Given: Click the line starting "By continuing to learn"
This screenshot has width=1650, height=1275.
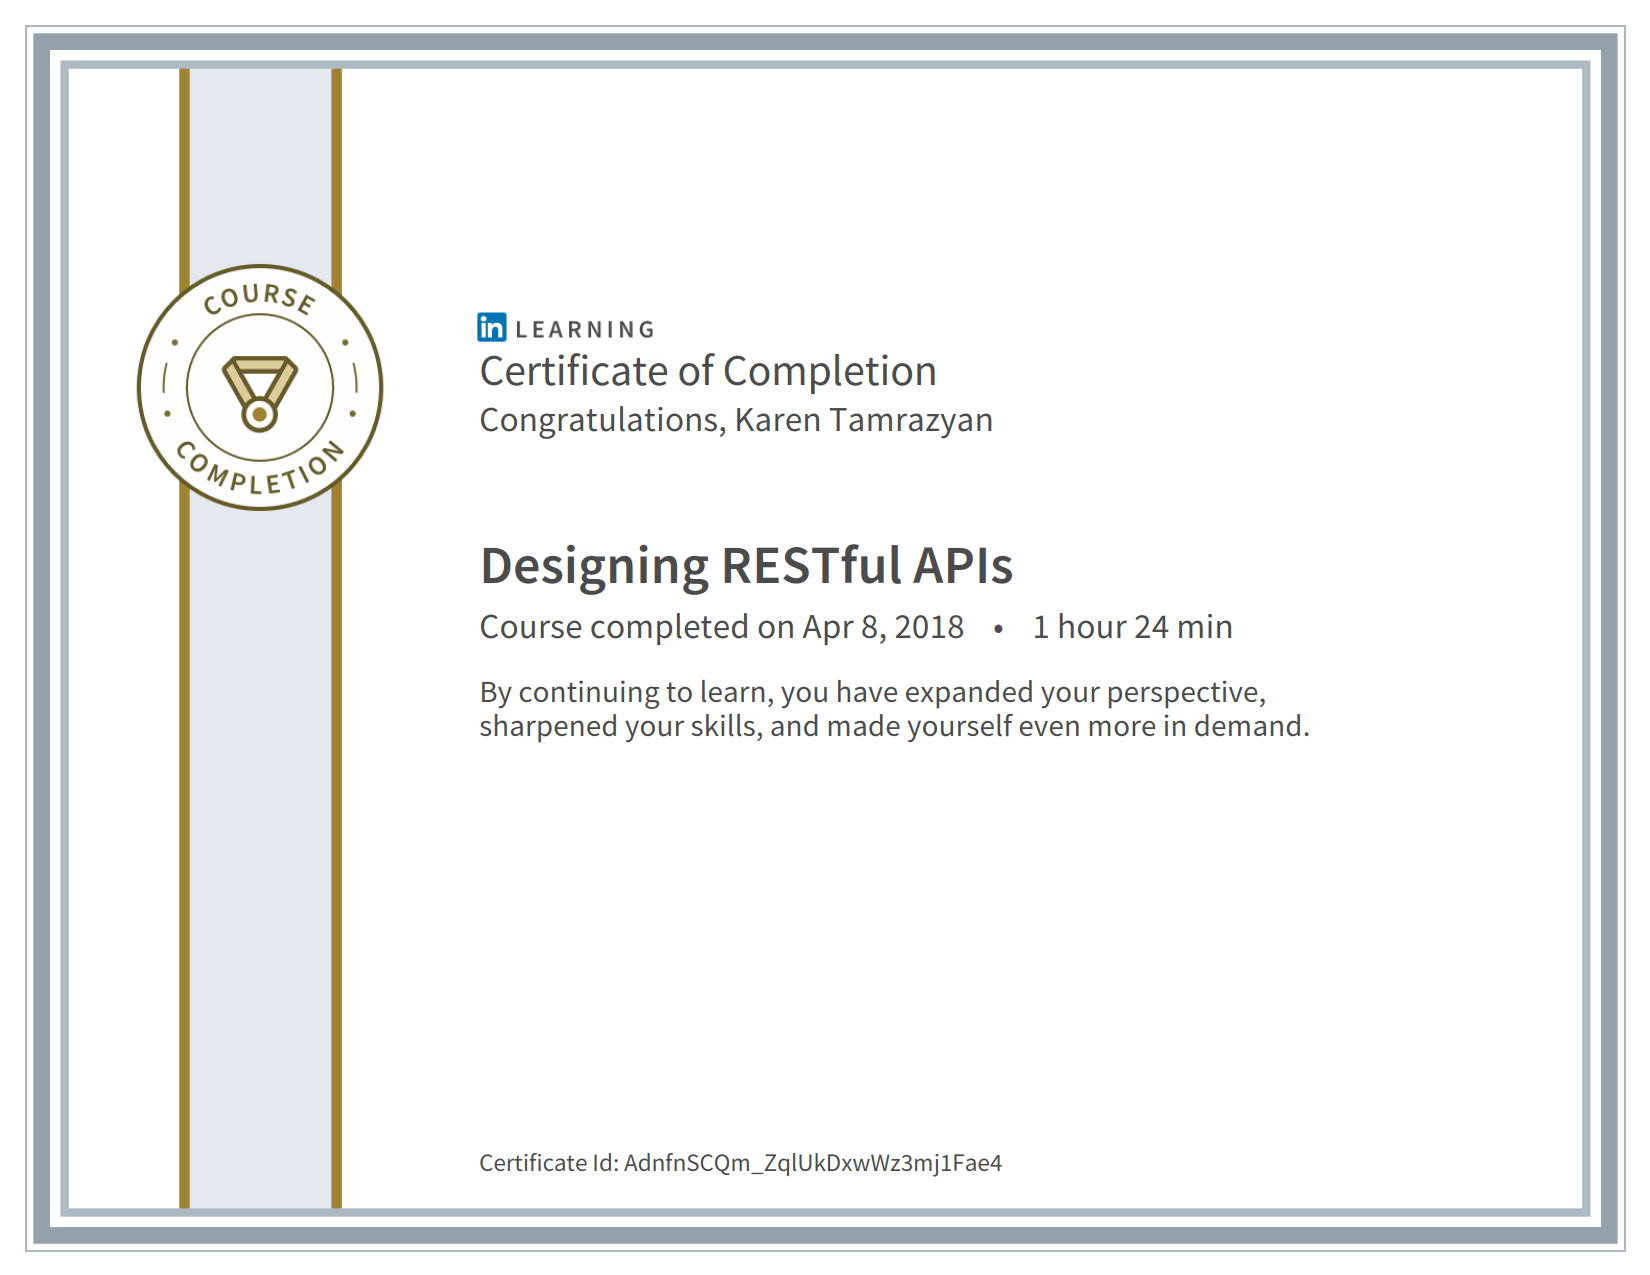Looking at the screenshot, I should (872, 692).
